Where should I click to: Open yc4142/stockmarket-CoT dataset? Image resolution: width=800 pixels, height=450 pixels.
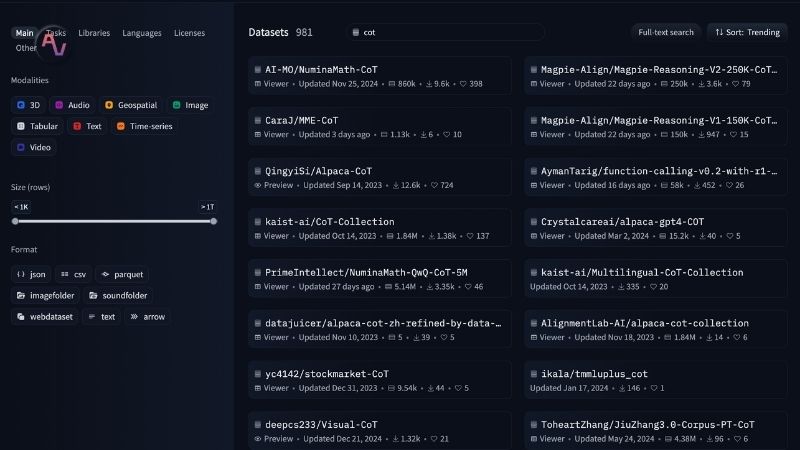click(x=380, y=380)
